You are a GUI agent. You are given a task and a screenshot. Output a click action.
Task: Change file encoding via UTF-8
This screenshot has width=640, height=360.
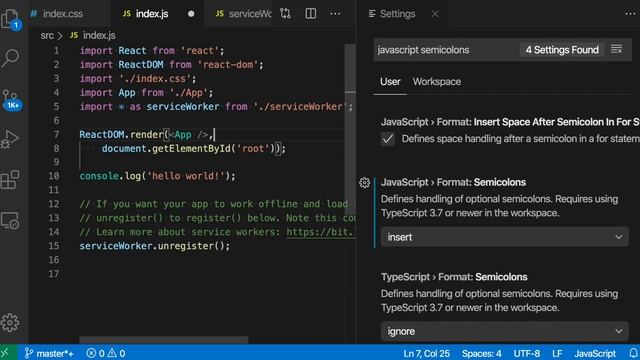527,353
